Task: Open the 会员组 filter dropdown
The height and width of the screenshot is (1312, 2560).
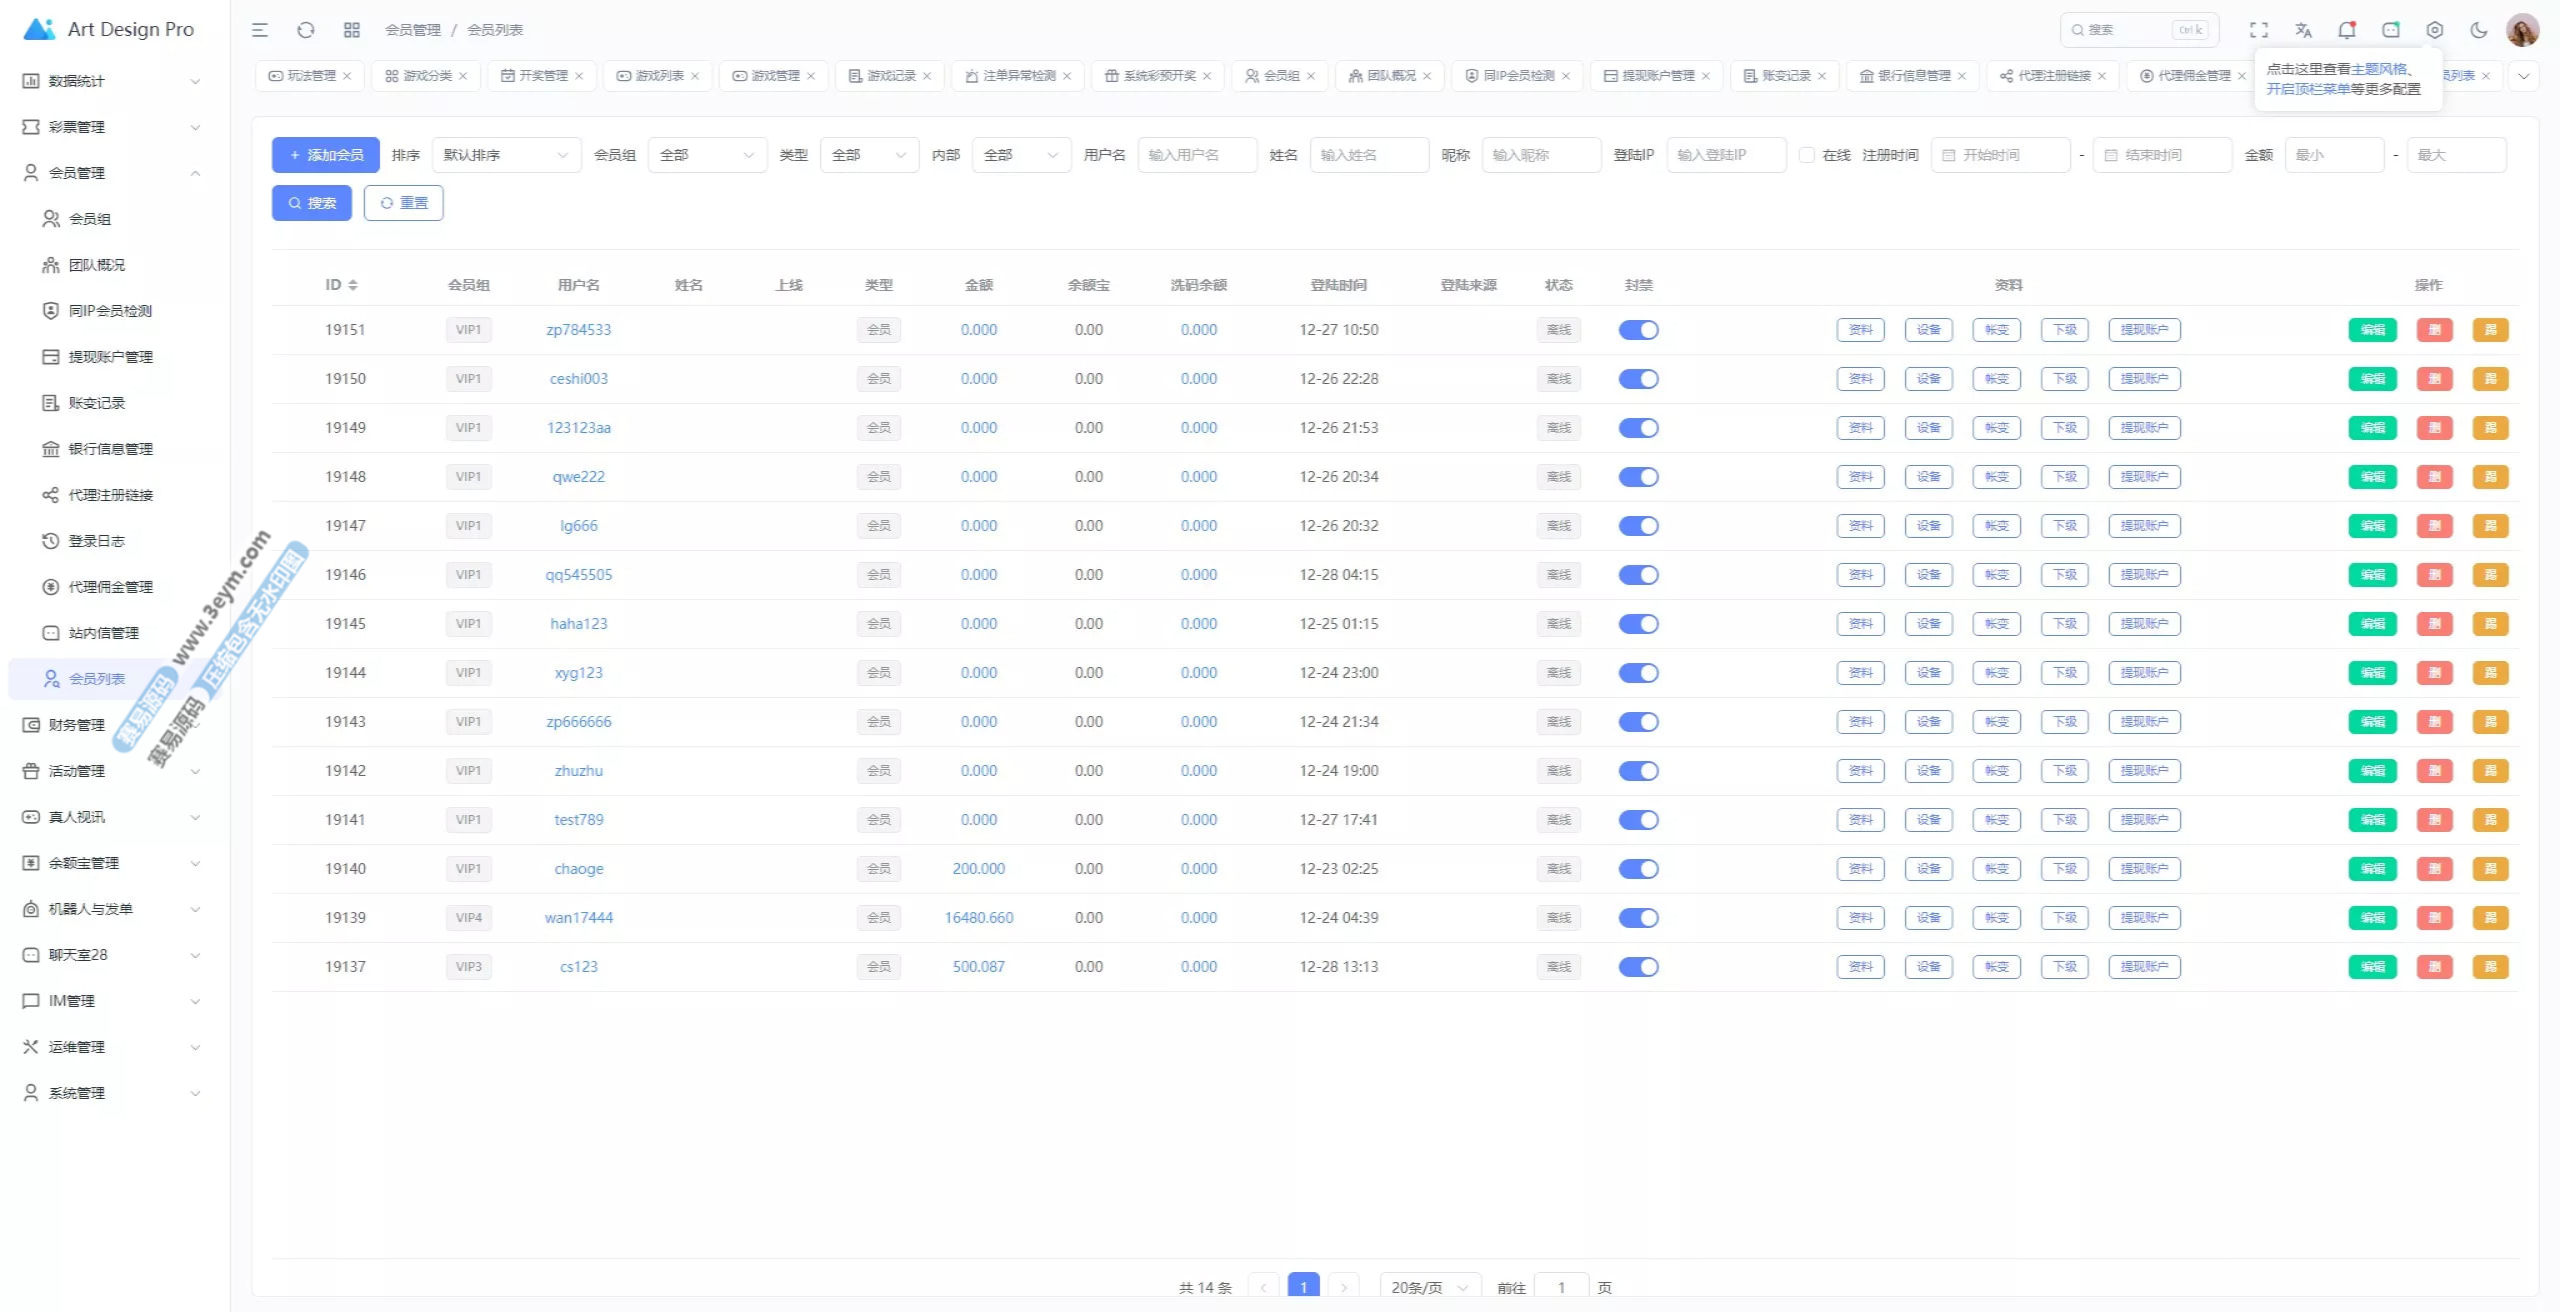Action: pyautogui.click(x=706, y=155)
